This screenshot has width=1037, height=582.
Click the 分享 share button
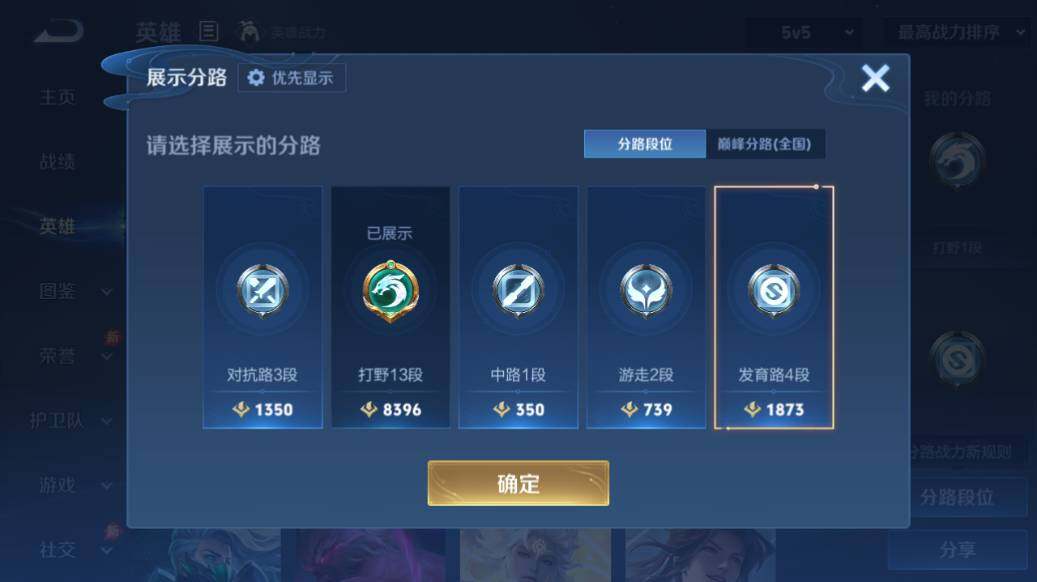click(x=957, y=550)
